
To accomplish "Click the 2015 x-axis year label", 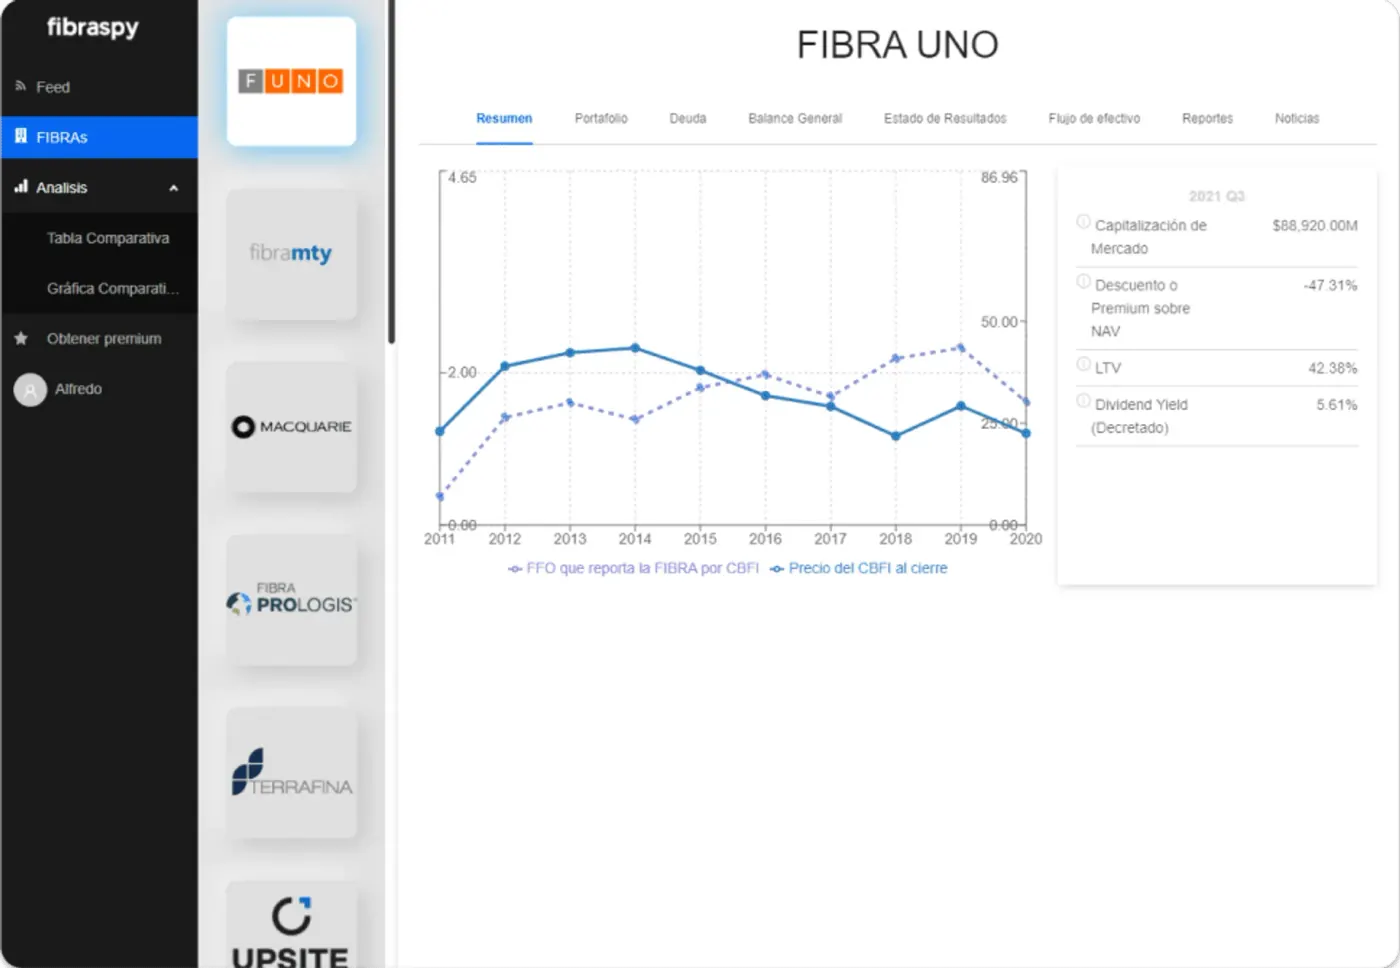I will click(700, 539).
